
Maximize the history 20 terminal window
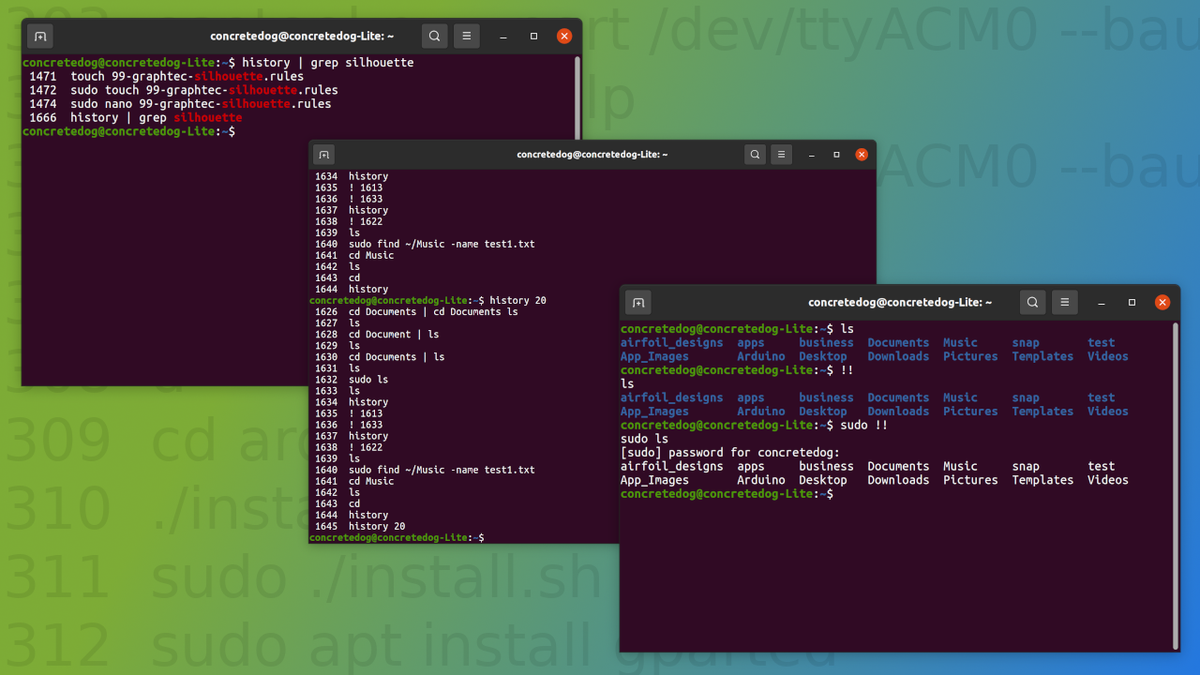(836, 155)
